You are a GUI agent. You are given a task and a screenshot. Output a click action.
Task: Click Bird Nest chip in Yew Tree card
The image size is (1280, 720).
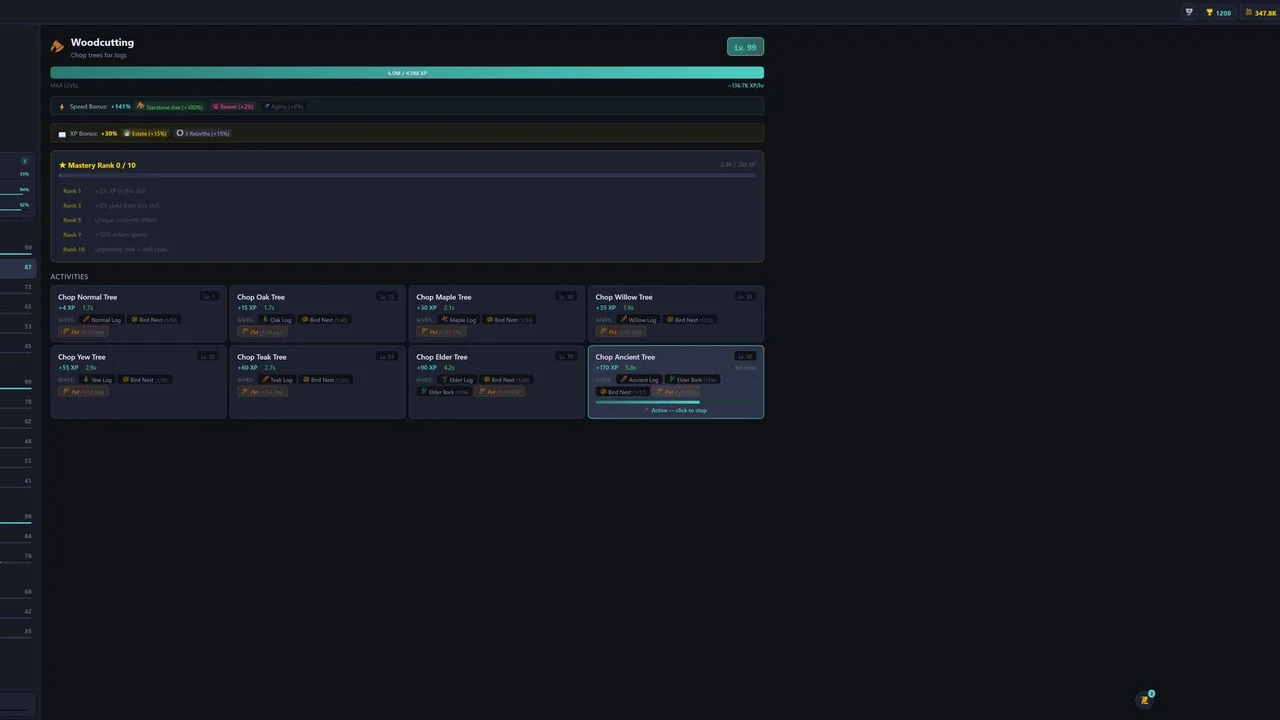[146, 380]
